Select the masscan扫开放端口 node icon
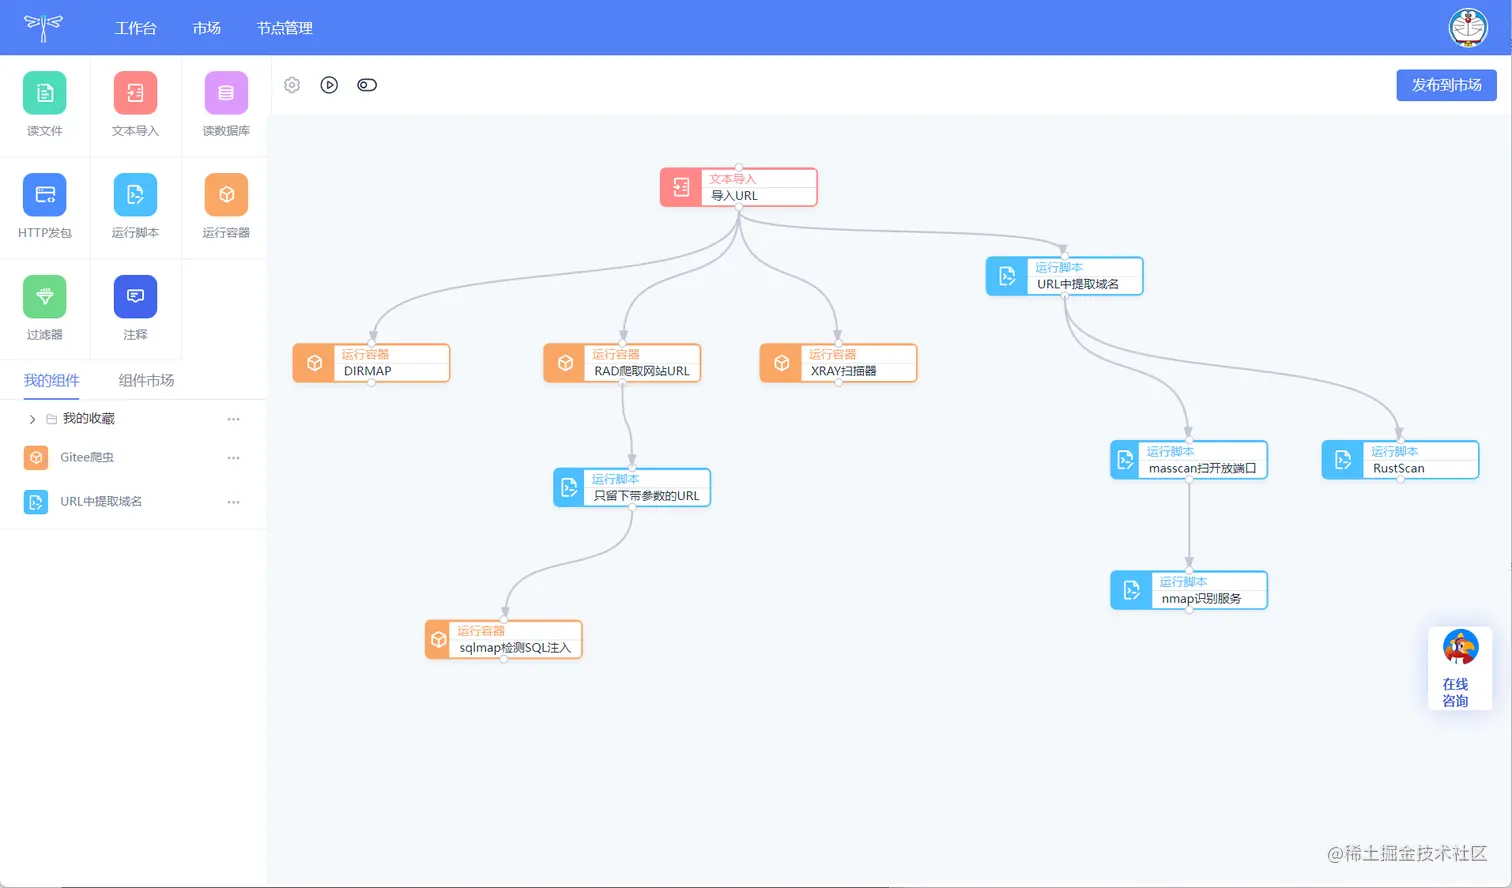Viewport: 1512px width, 888px height. 1125,460
